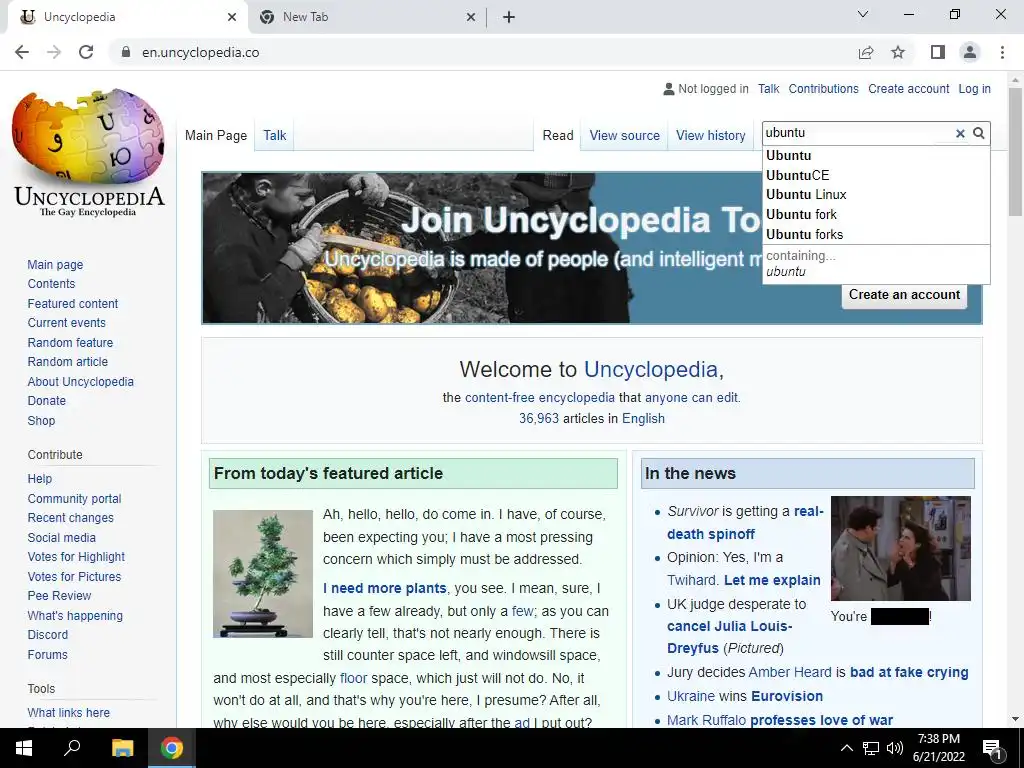Click the Create an account button
Screen dimensions: 1024x768
[x=904, y=295]
